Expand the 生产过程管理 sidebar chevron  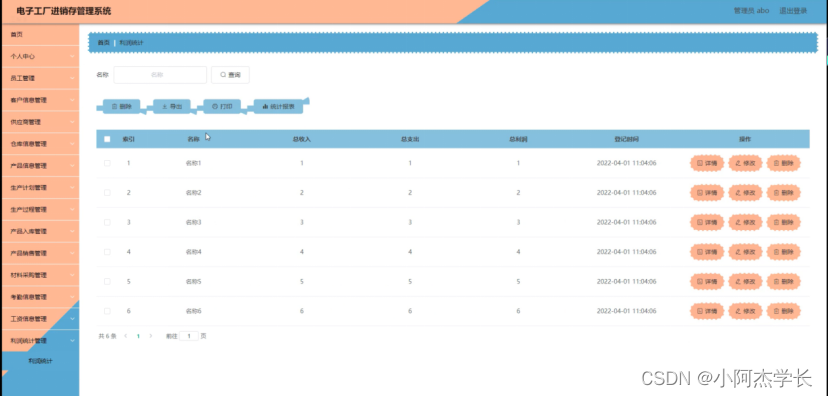(x=72, y=210)
